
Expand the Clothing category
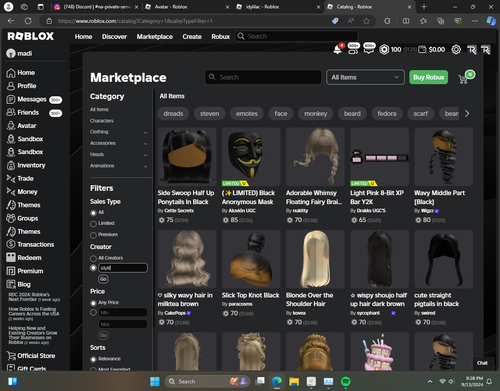(145, 132)
